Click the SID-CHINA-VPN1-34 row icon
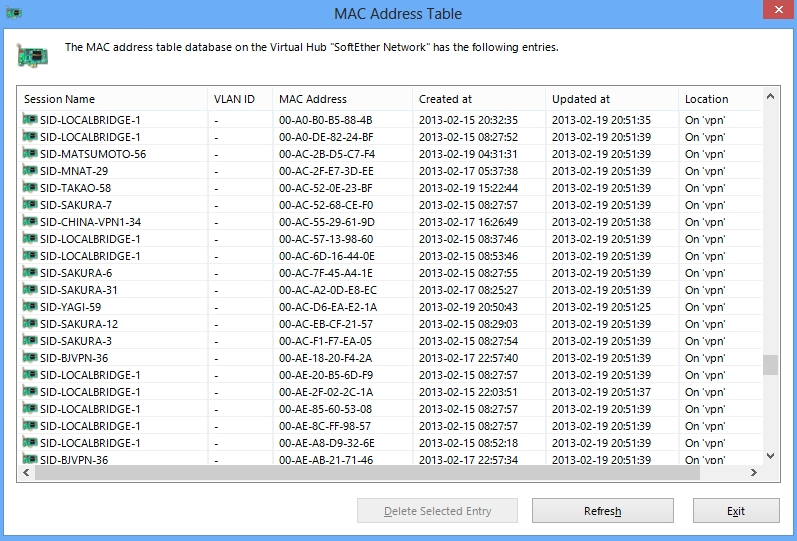This screenshot has width=797, height=541. point(29,222)
